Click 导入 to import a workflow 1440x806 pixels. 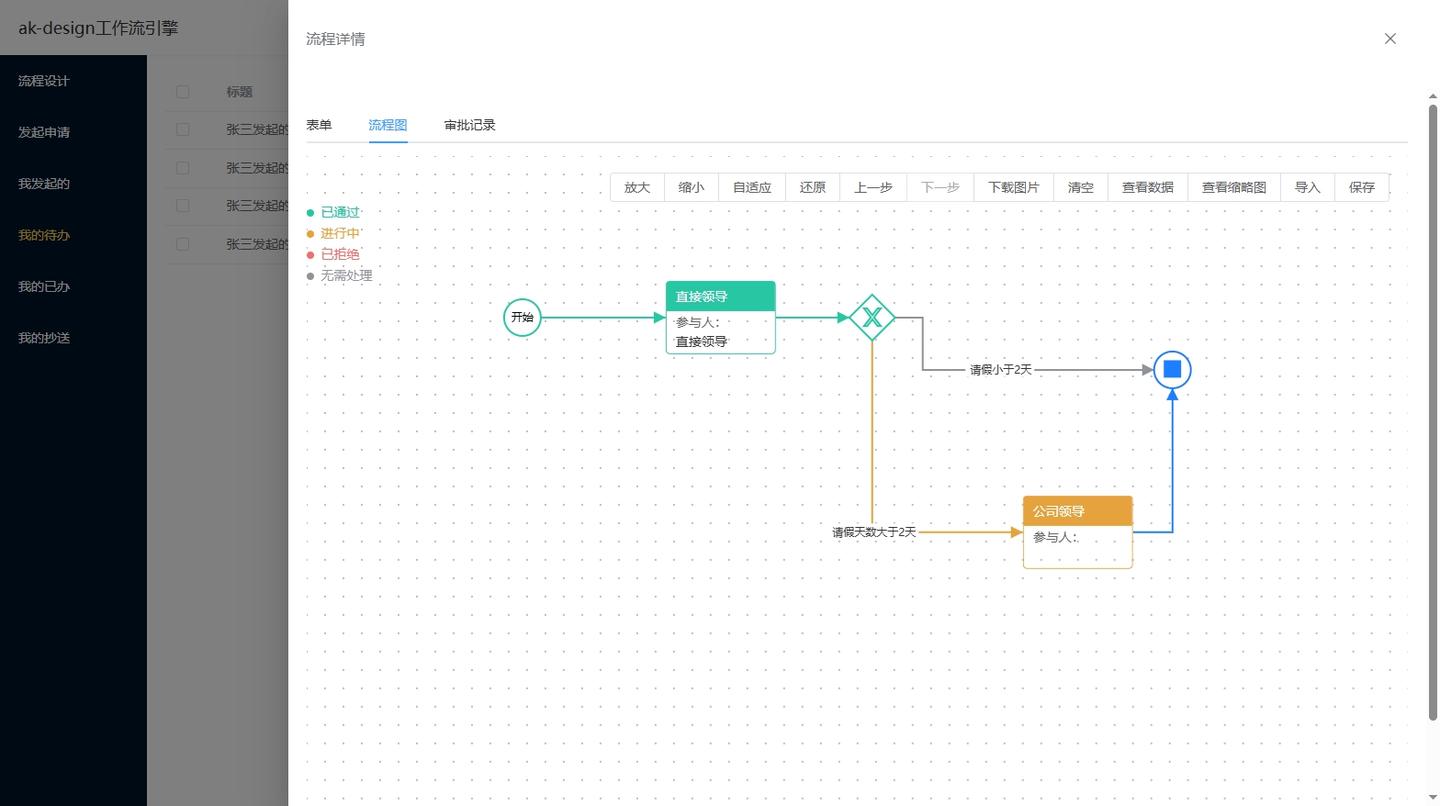[x=1307, y=187]
